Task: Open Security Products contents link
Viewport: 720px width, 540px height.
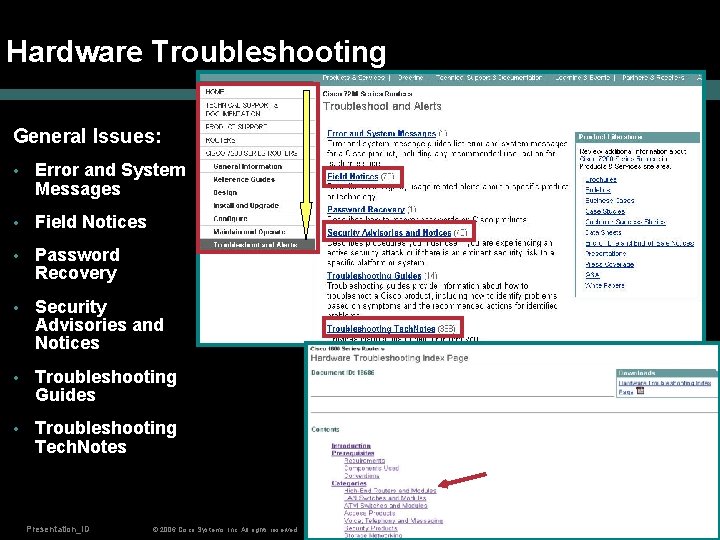Action: [x=370, y=528]
